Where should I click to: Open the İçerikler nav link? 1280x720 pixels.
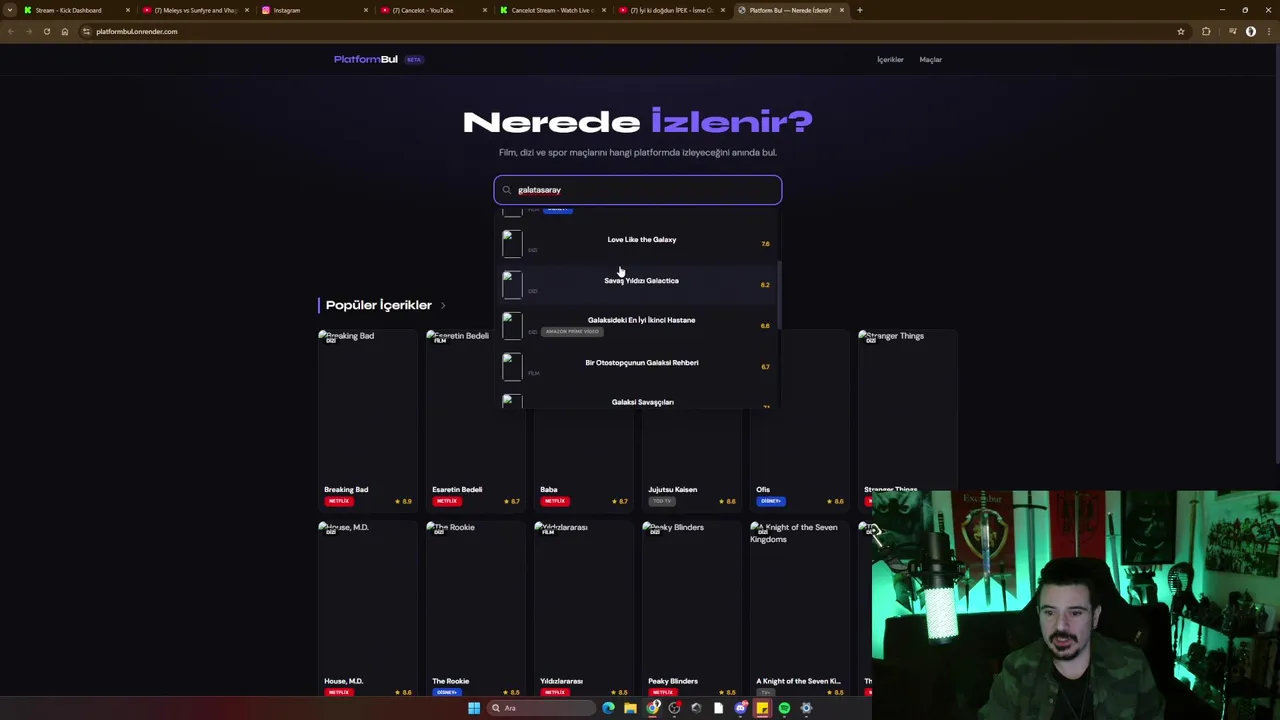890,59
